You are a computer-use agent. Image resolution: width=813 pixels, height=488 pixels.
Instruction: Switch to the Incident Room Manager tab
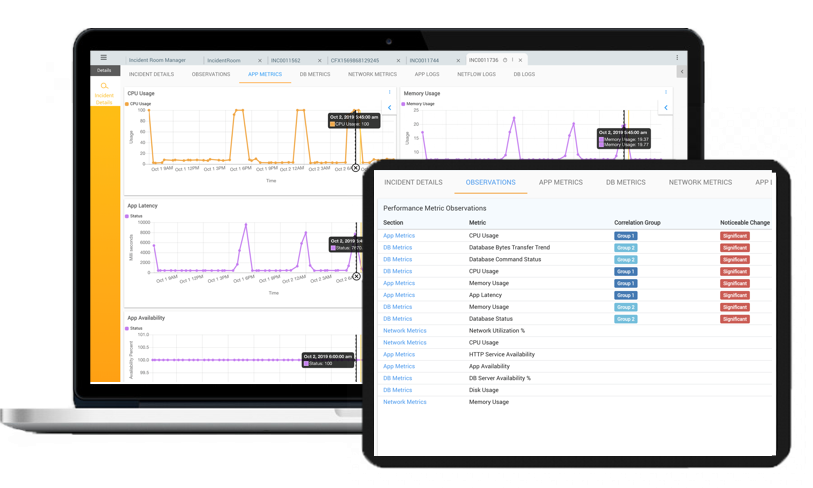pyautogui.click(x=157, y=60)
